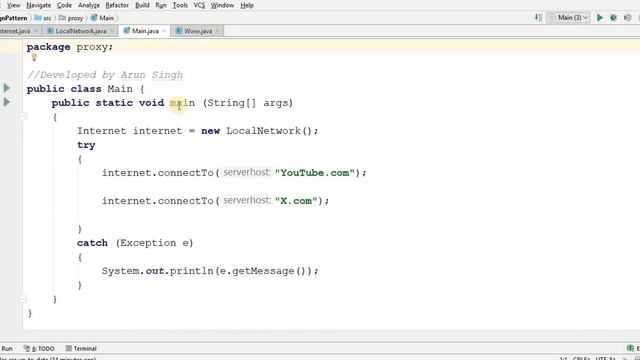Click e.getMessage() in the println statement
This screenshot has width=640, height=360.
pos(262,271)
